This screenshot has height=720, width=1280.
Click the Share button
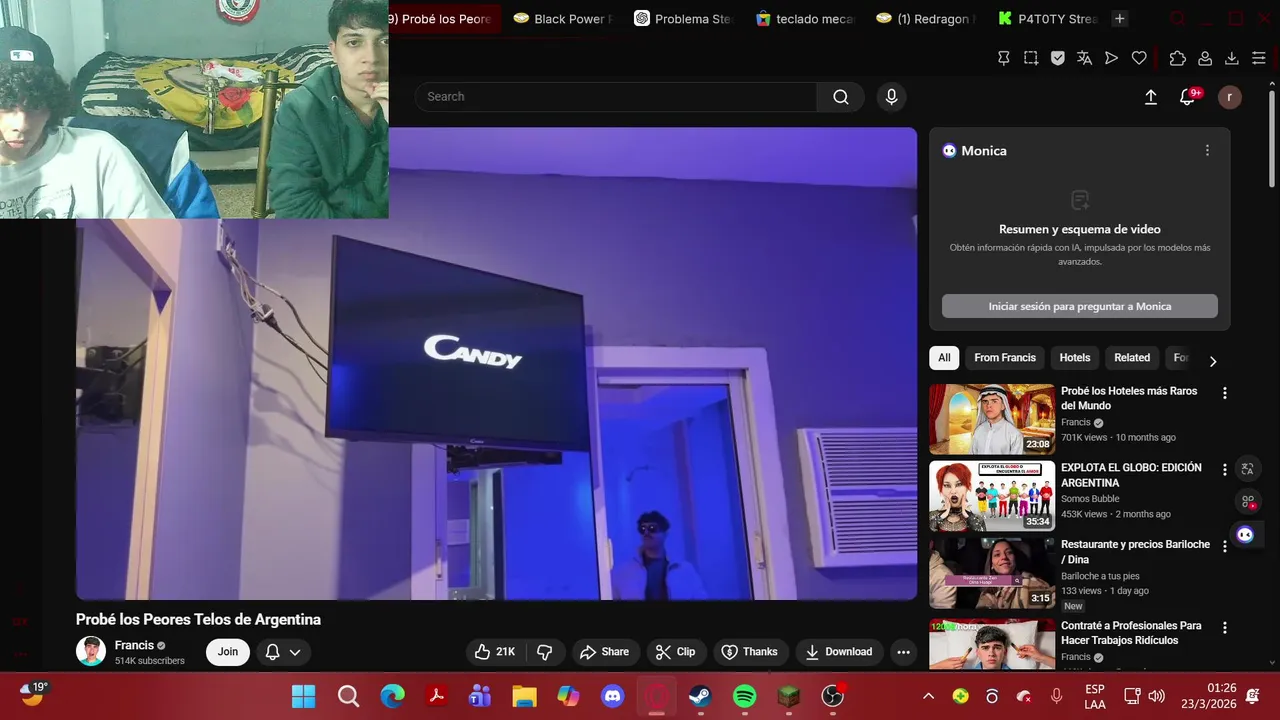pos(604,652)
